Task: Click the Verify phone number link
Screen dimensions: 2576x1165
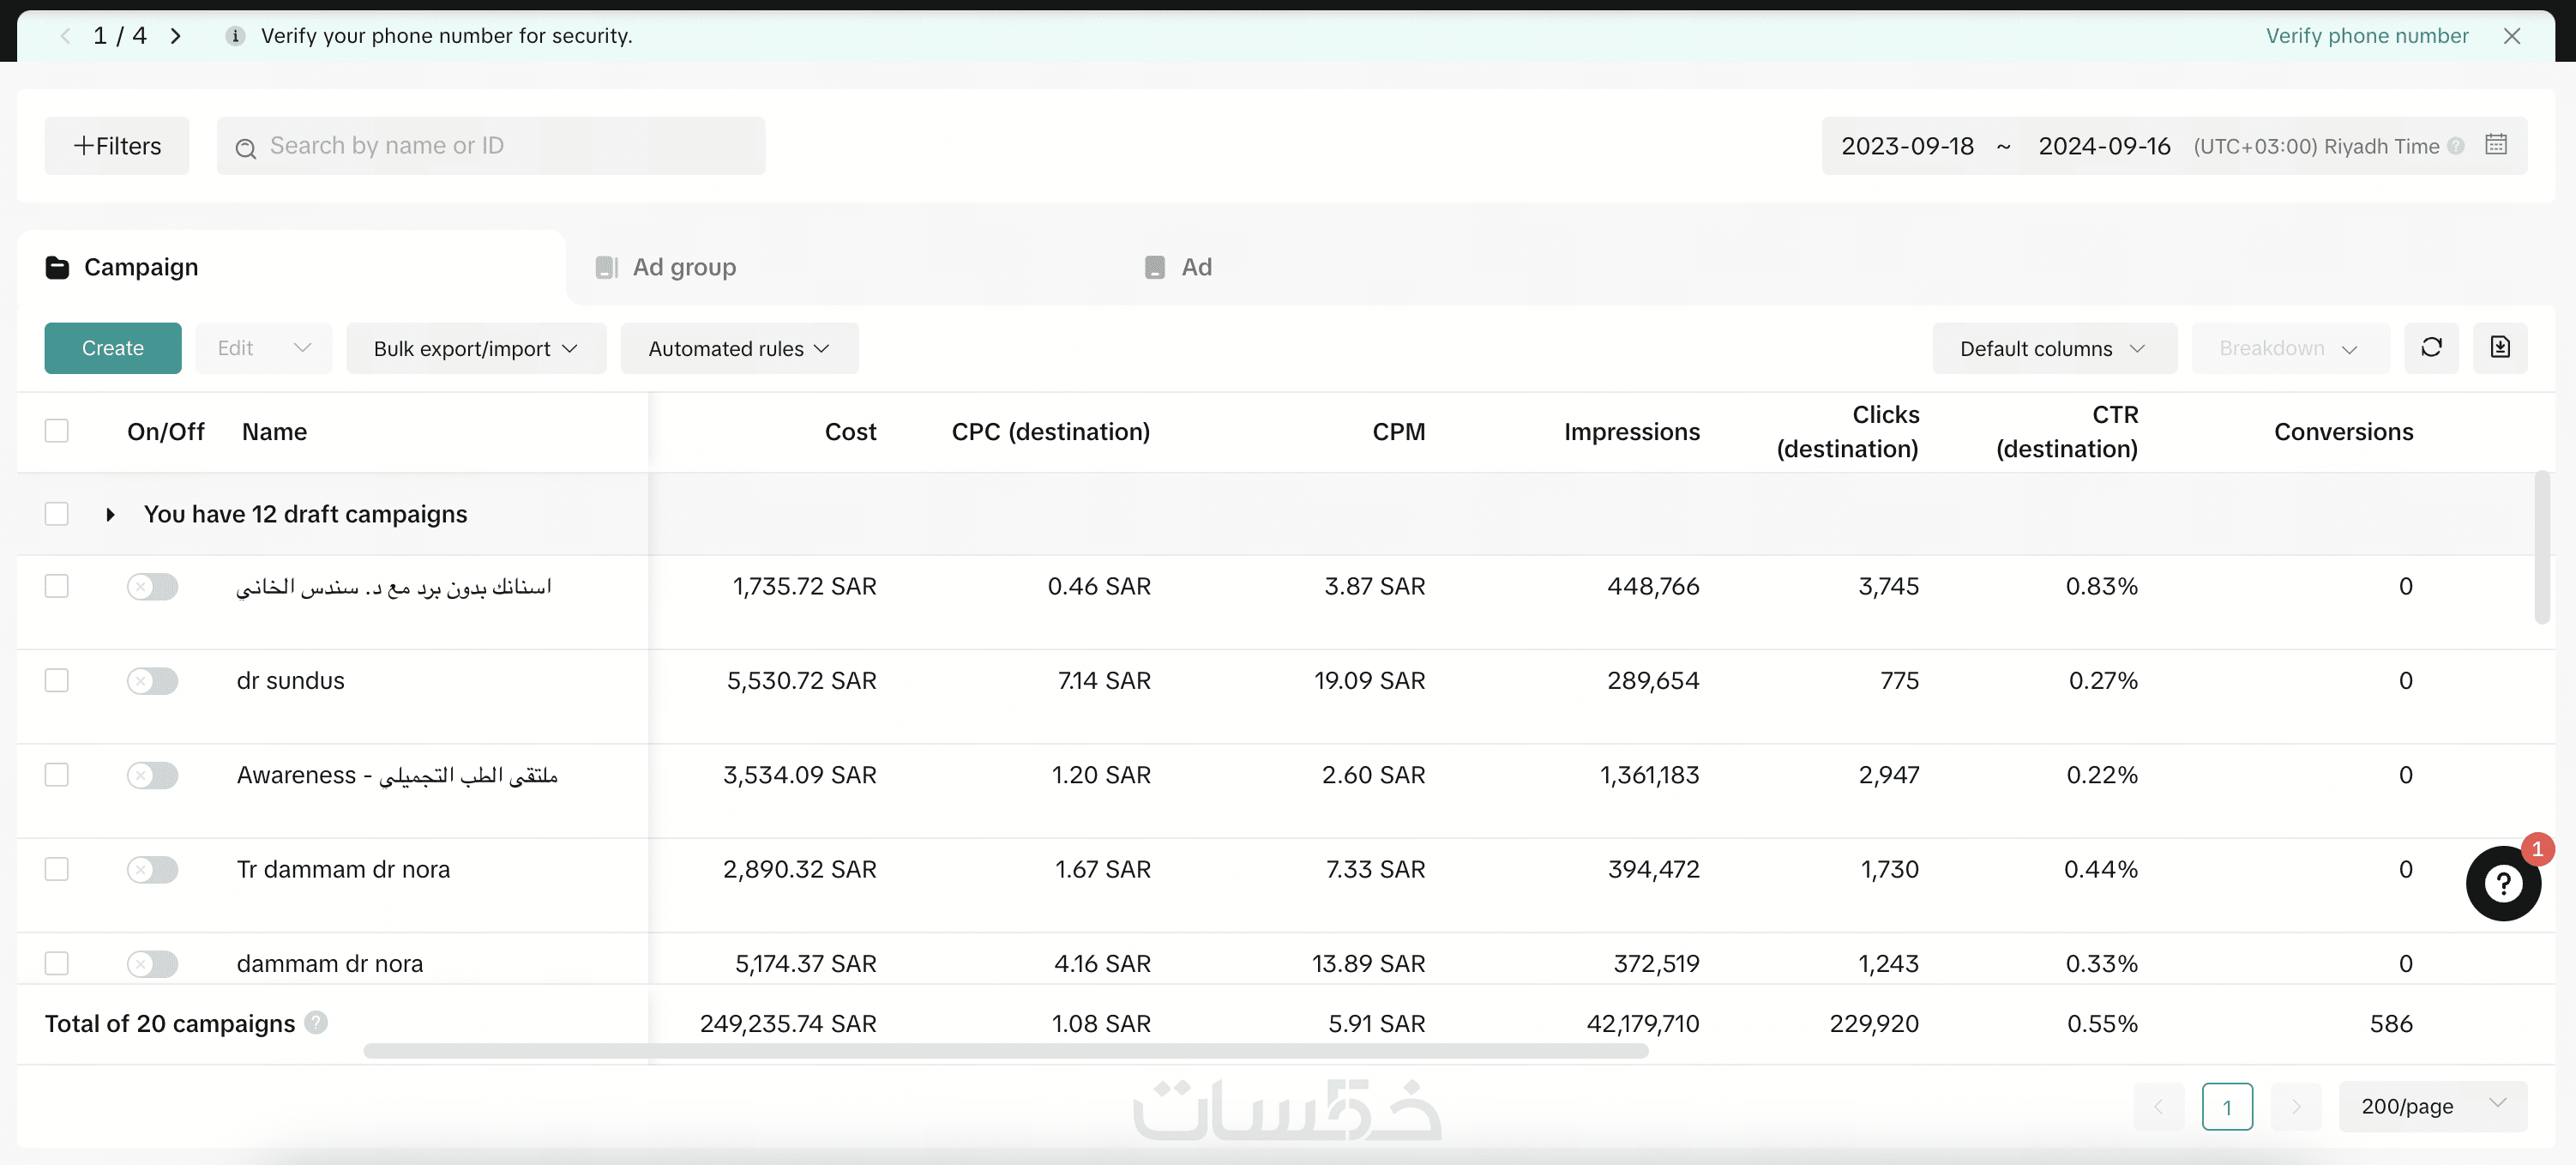Action: (2366, 36)
